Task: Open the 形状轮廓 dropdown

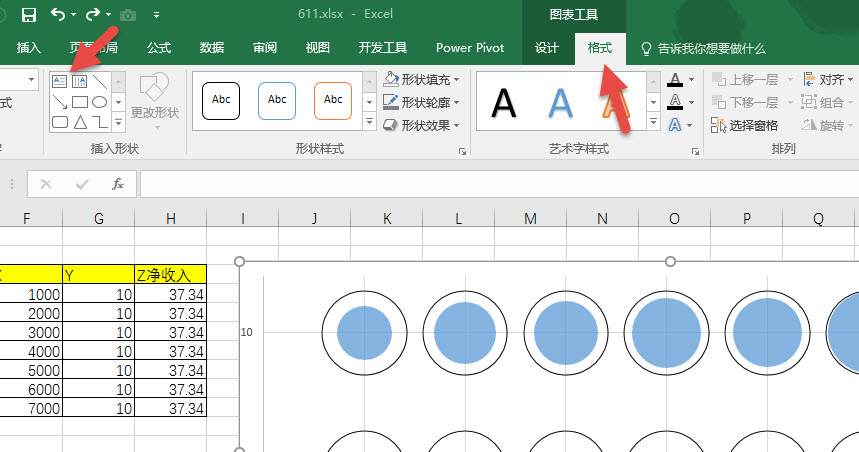Action: click(x=421, y=102)
